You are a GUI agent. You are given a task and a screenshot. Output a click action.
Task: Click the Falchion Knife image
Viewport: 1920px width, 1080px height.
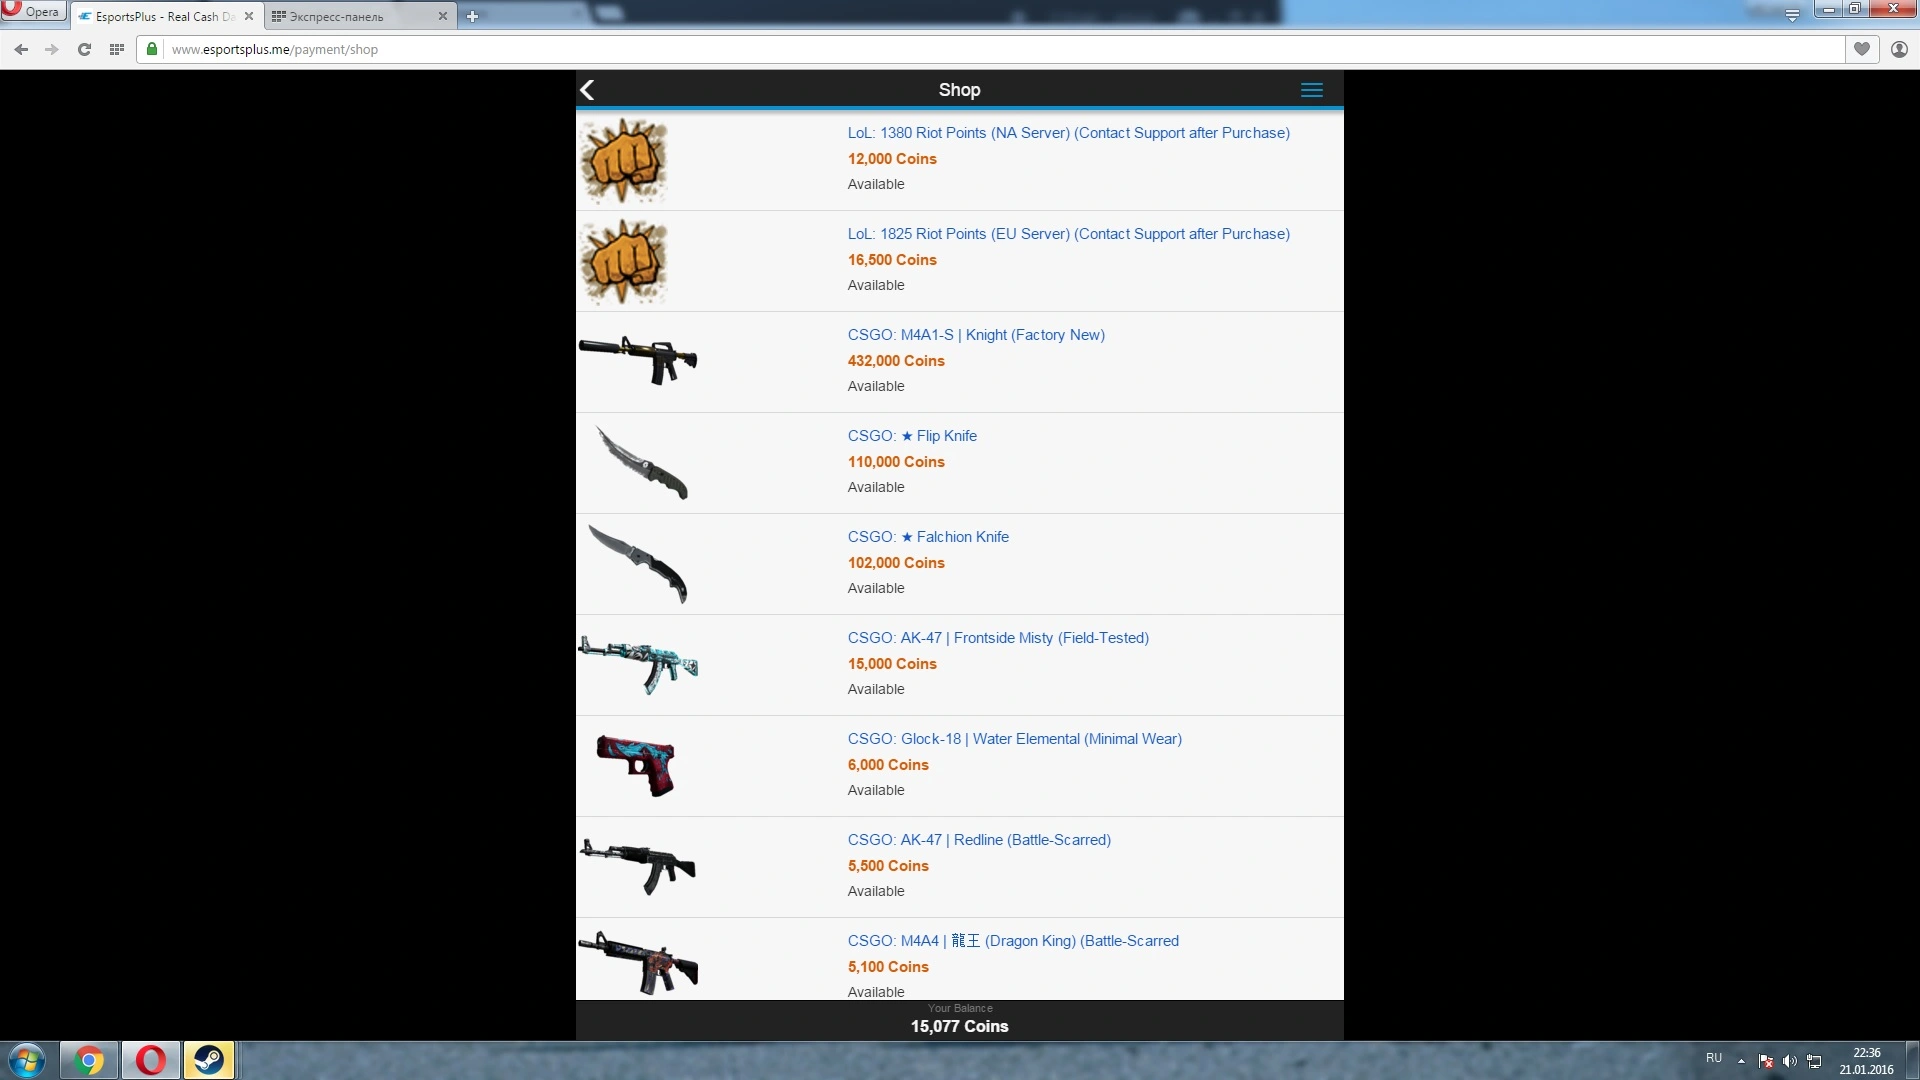[638, 564]
